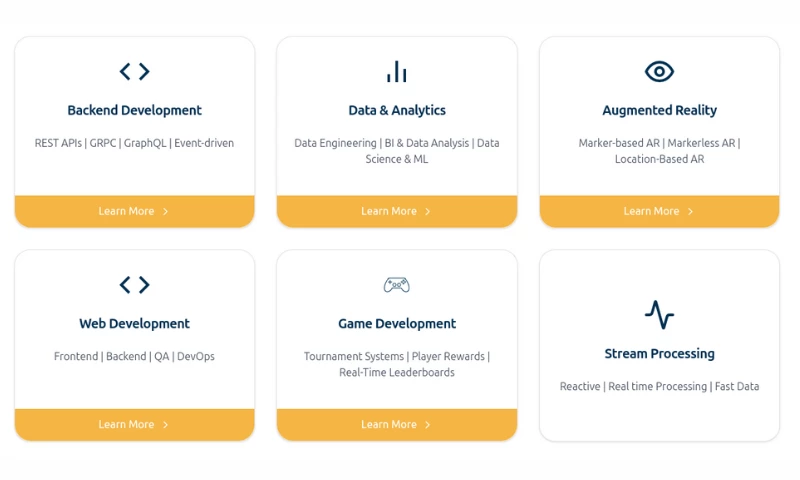This screenshot has height=480, width=800.
Task: Select the Game Development heading
Action: click(x=397, y=323)
